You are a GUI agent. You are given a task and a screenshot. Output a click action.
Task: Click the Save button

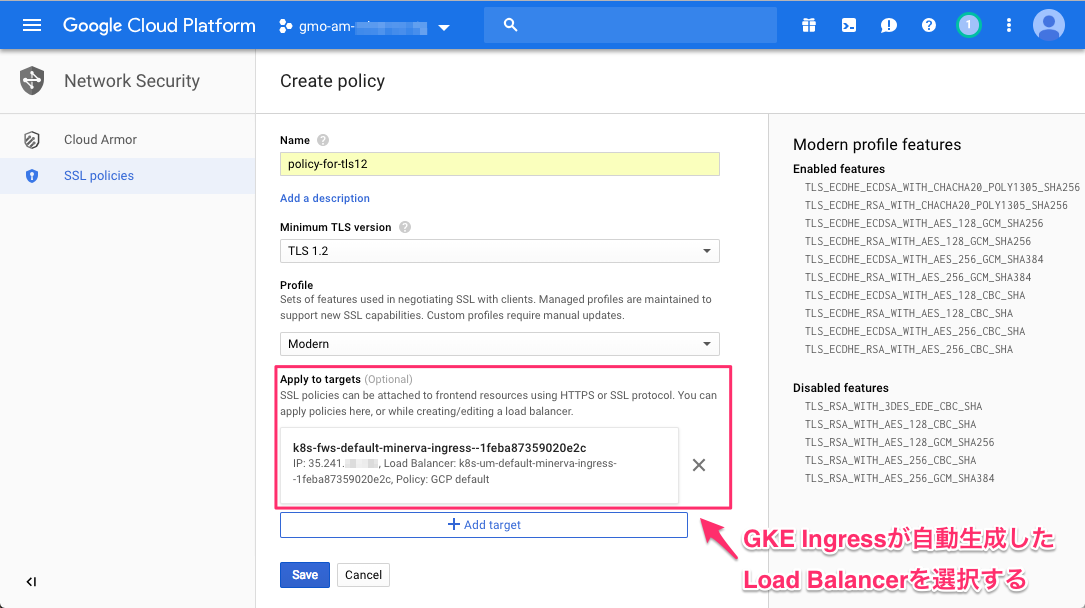point(305,575)
